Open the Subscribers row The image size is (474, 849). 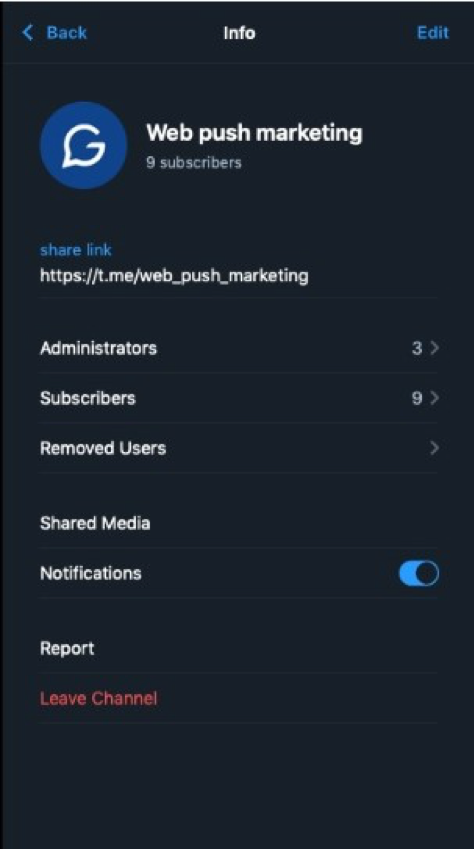[x=238, y=399]
